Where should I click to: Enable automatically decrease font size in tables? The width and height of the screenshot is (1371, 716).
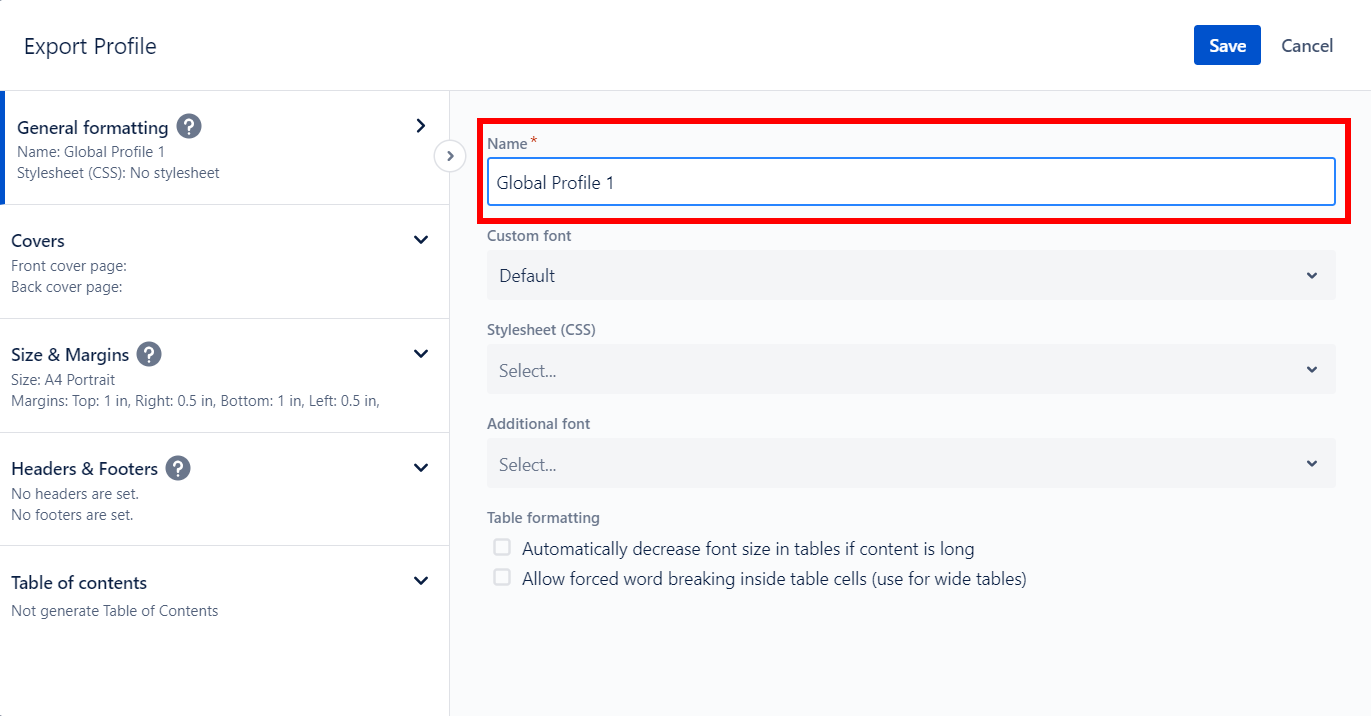[502, 548]
